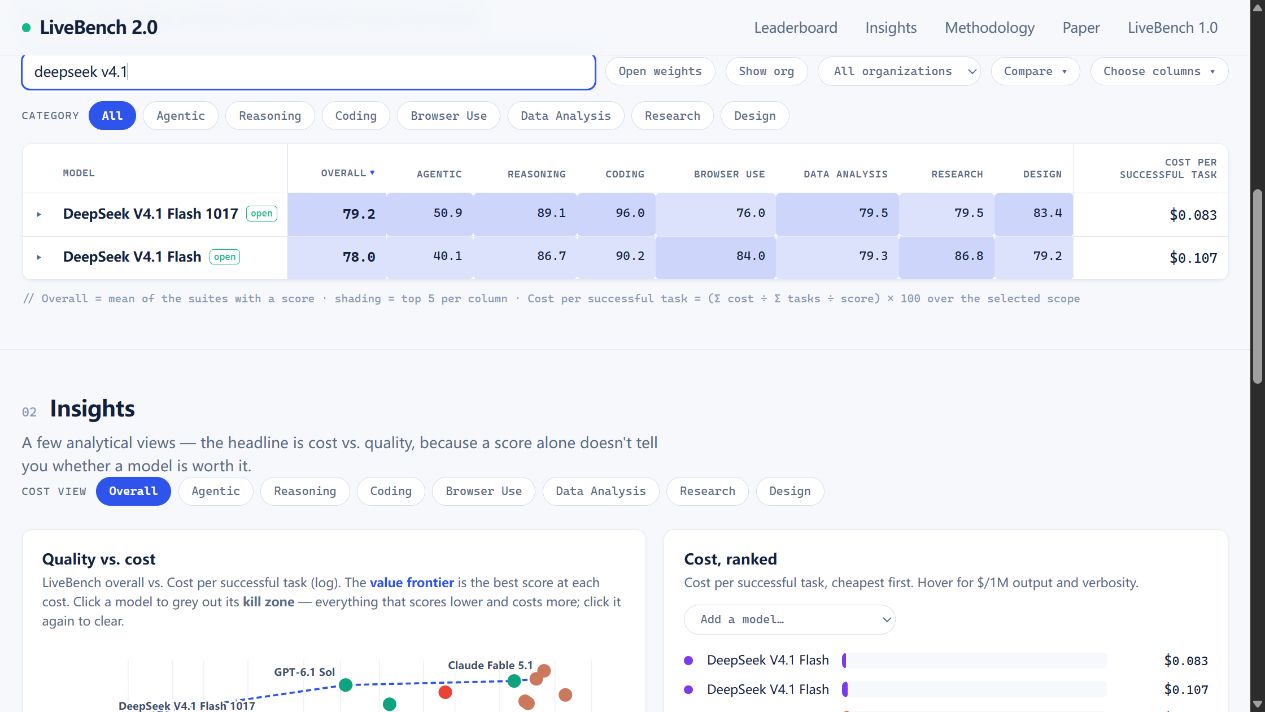Open the Add a model dropdown
Viewport: 1265px width, 712px height.
tap(790, 619)
